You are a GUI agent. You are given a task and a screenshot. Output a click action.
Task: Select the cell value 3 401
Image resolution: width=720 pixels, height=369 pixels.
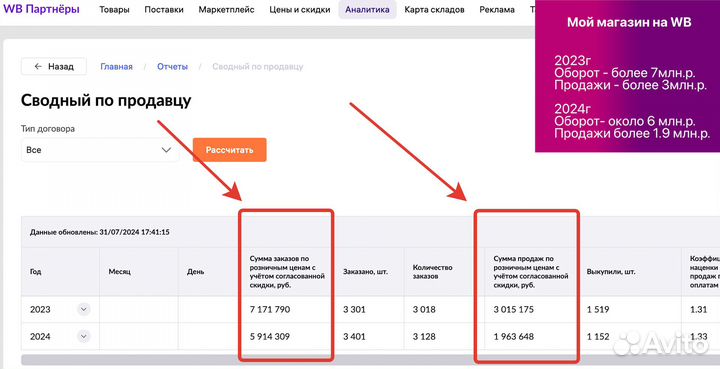pyautogui.click(x=354, y=336)
